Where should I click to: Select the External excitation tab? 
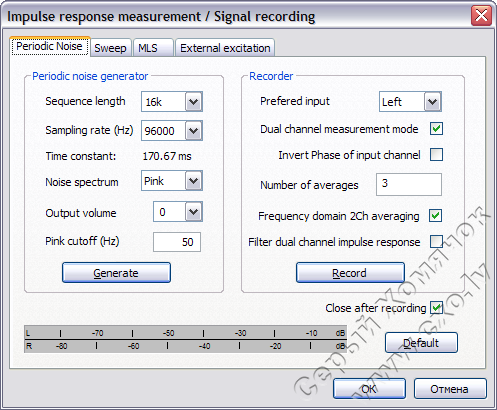(x=225, y=48)
